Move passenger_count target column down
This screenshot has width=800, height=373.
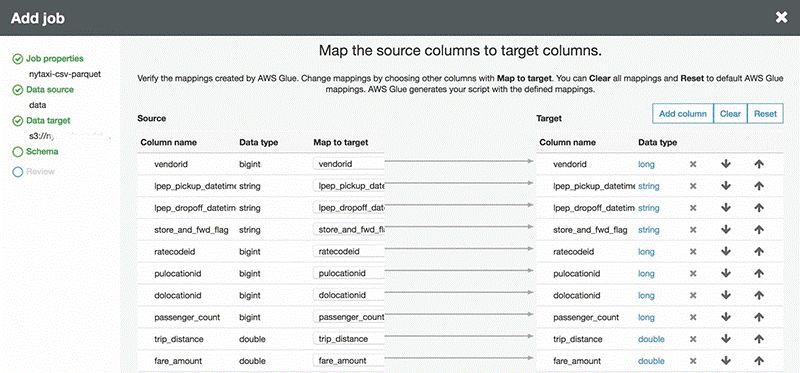click(726, 317)
